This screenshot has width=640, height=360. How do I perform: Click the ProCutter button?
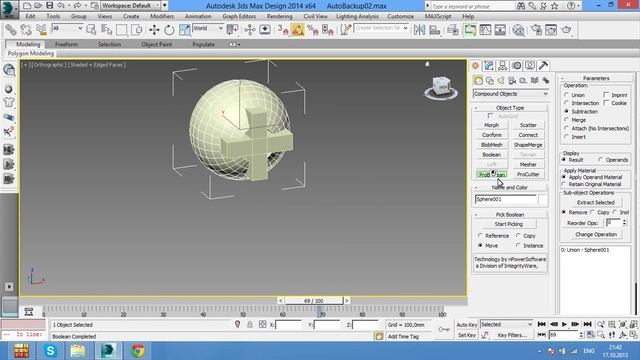coord(528,174)
